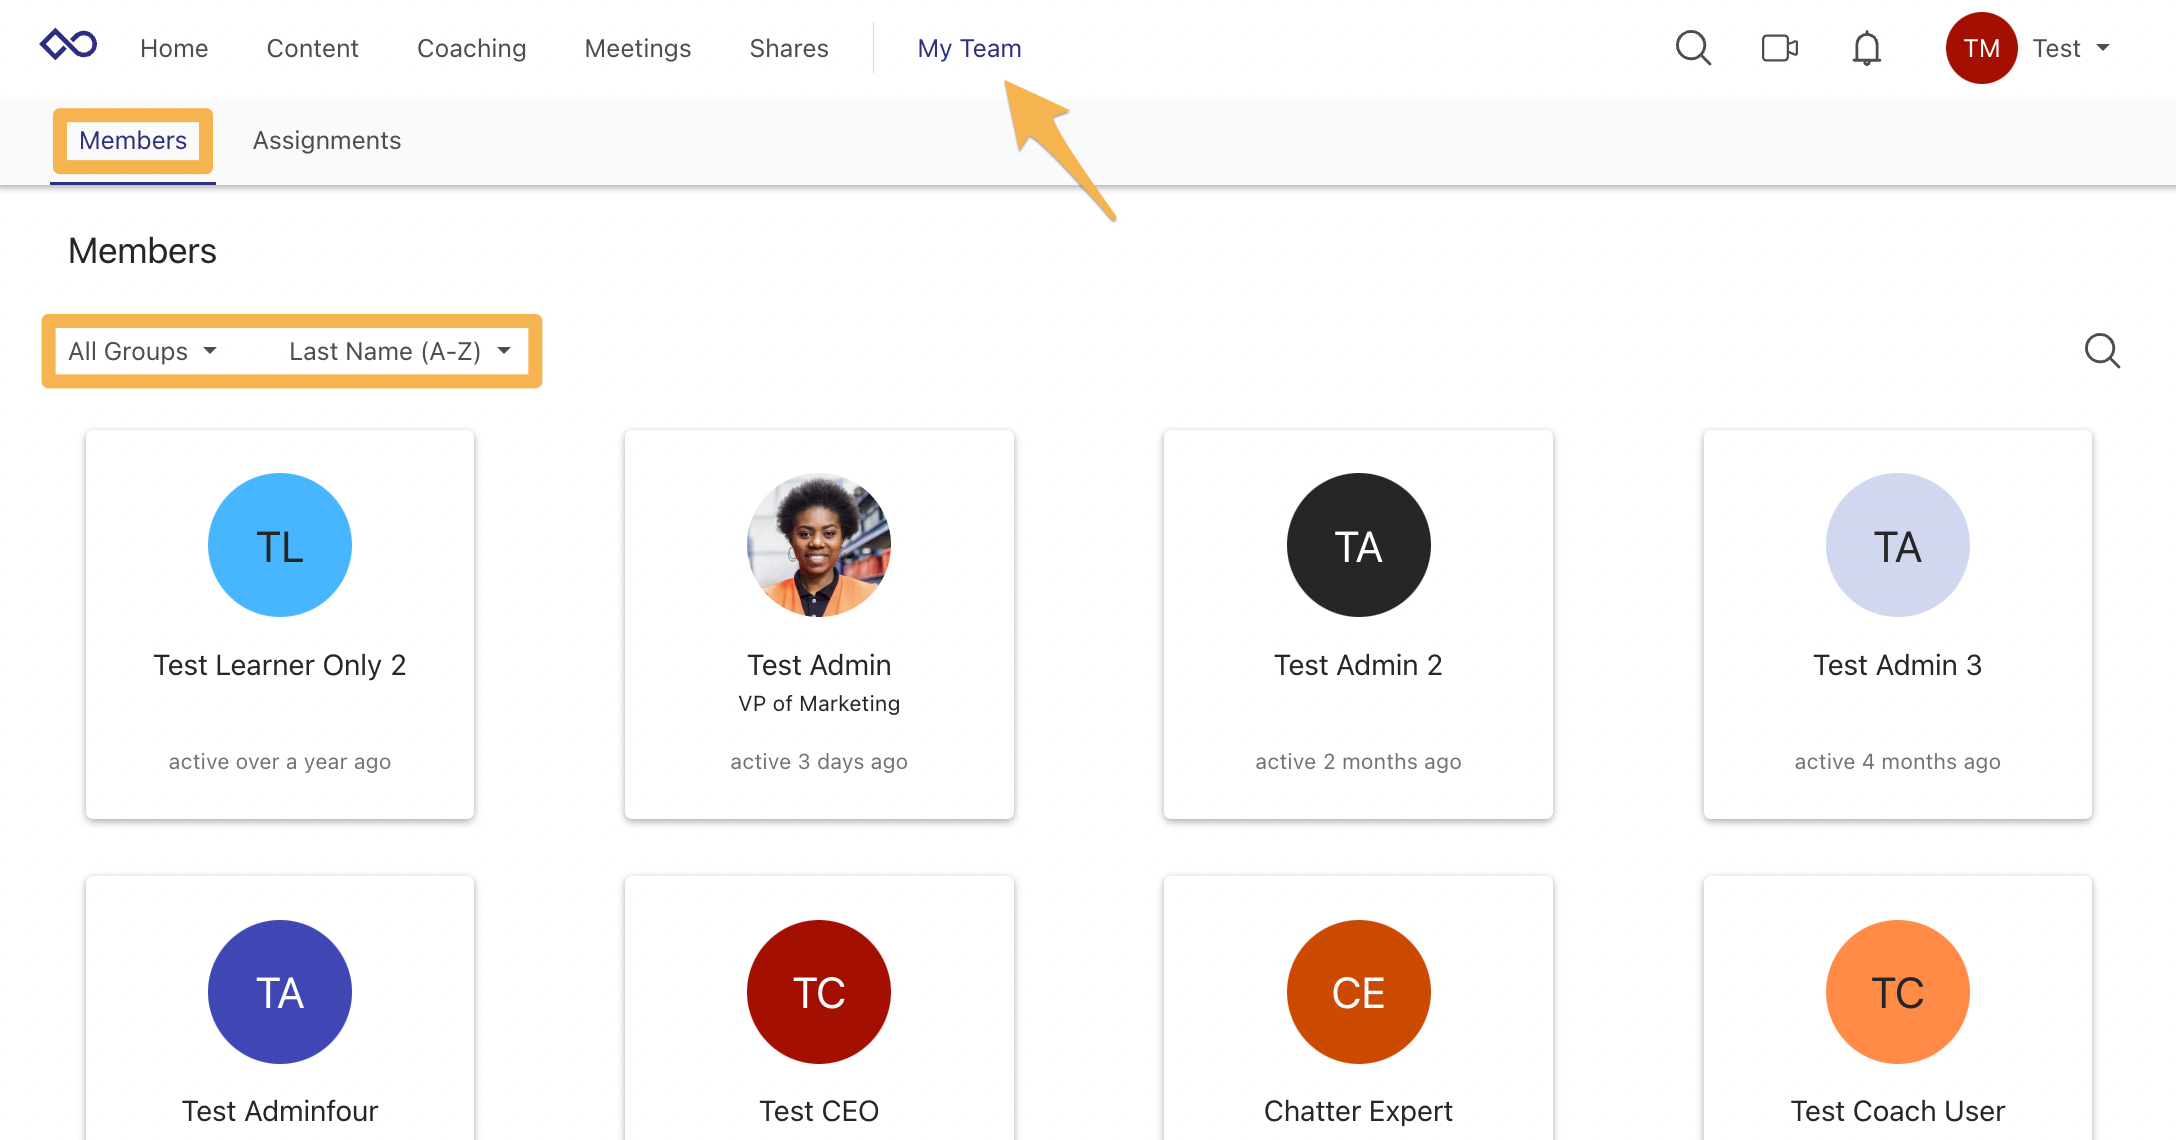Click the TM profile avatar badge
The image size is (2176, 1140).
pyautogui.click(x=1981, y=47)
